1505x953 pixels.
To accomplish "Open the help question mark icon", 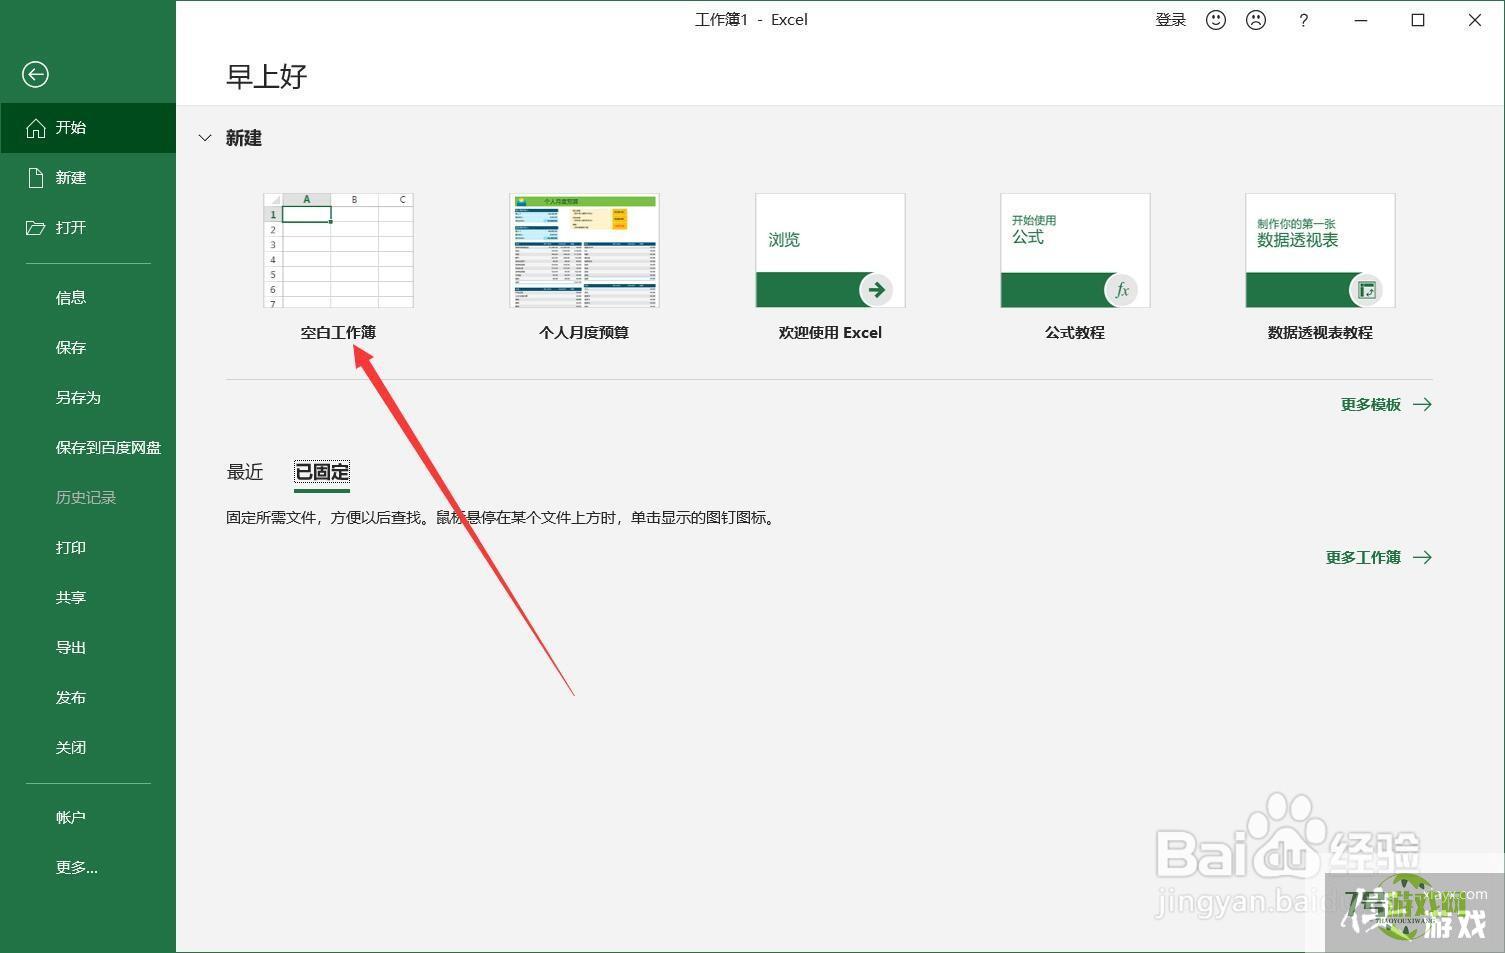I will pyautogui.click(x=1303, y=20).
